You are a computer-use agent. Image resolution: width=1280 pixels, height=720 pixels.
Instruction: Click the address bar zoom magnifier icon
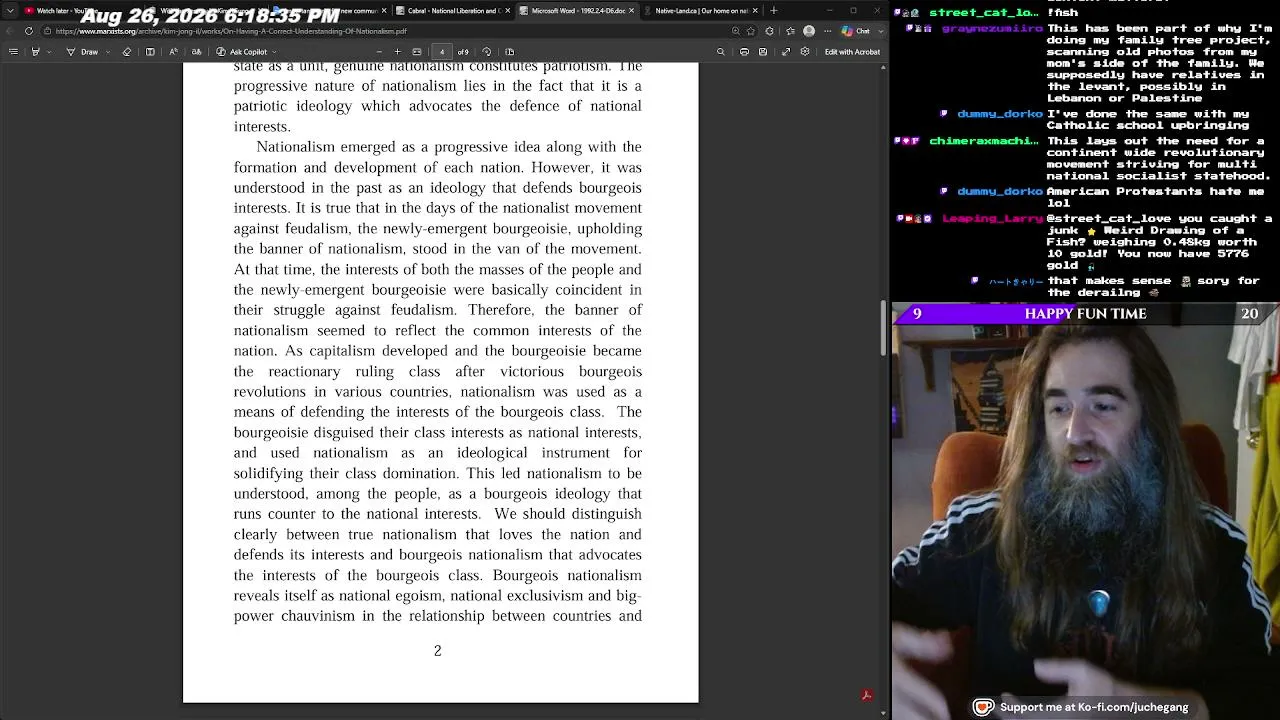click(x=735, y=31)
